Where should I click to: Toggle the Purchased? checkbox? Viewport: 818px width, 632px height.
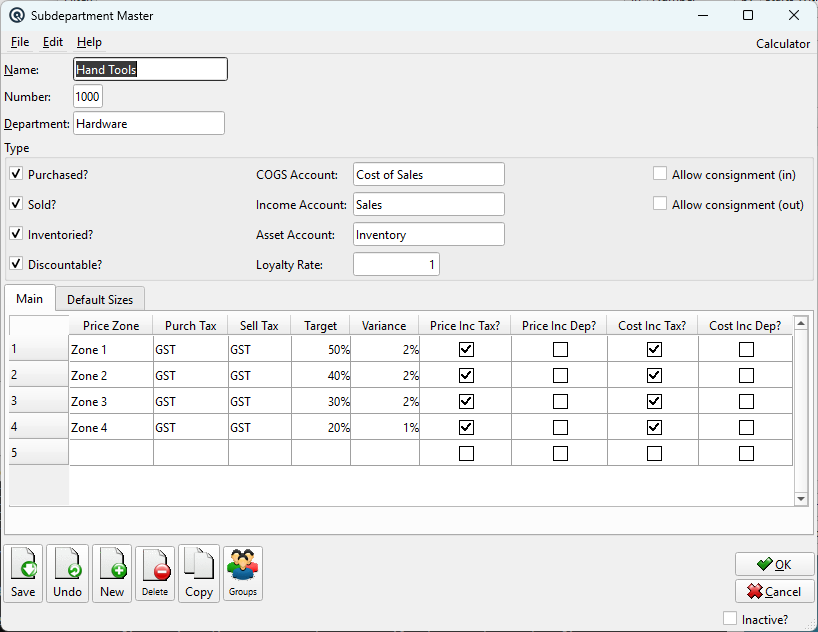click(16, 174)
